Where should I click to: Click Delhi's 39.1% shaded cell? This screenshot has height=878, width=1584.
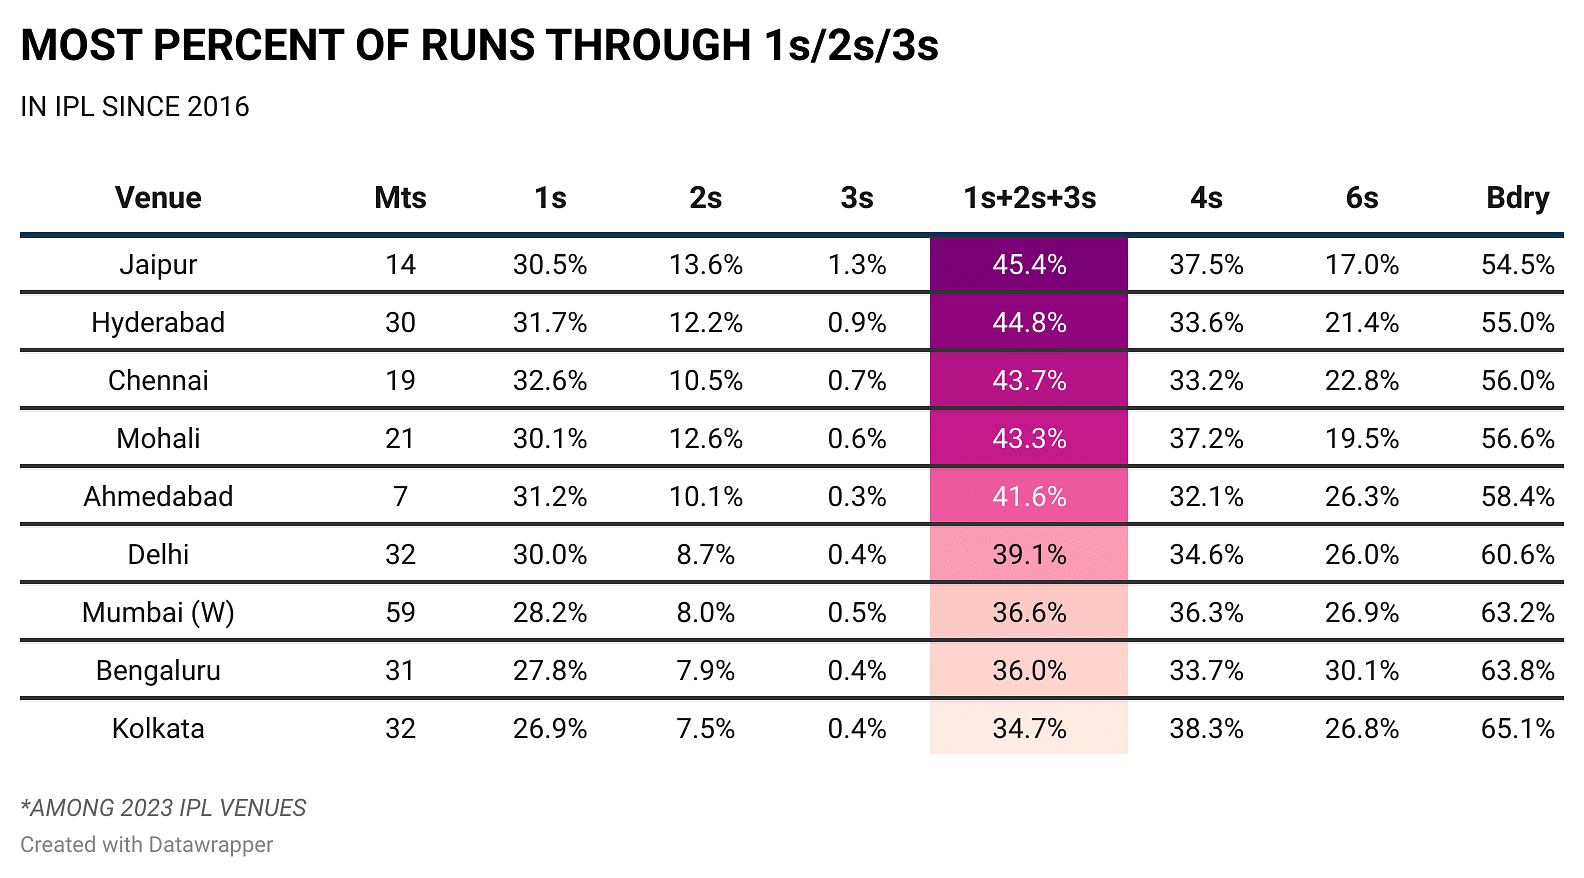(1029, 555)
